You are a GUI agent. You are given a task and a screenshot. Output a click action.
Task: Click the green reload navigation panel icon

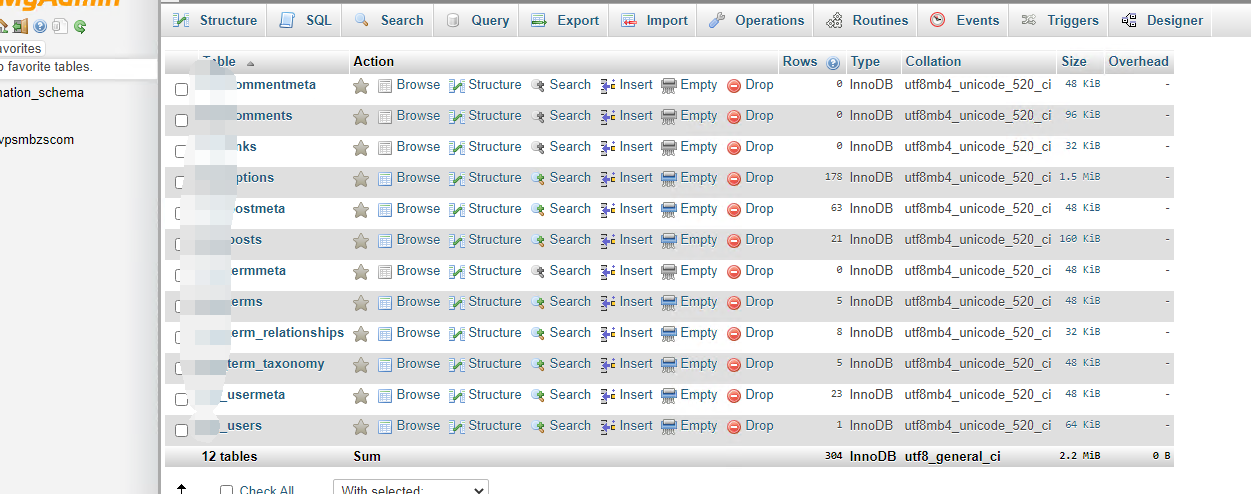tap(80, 27)
